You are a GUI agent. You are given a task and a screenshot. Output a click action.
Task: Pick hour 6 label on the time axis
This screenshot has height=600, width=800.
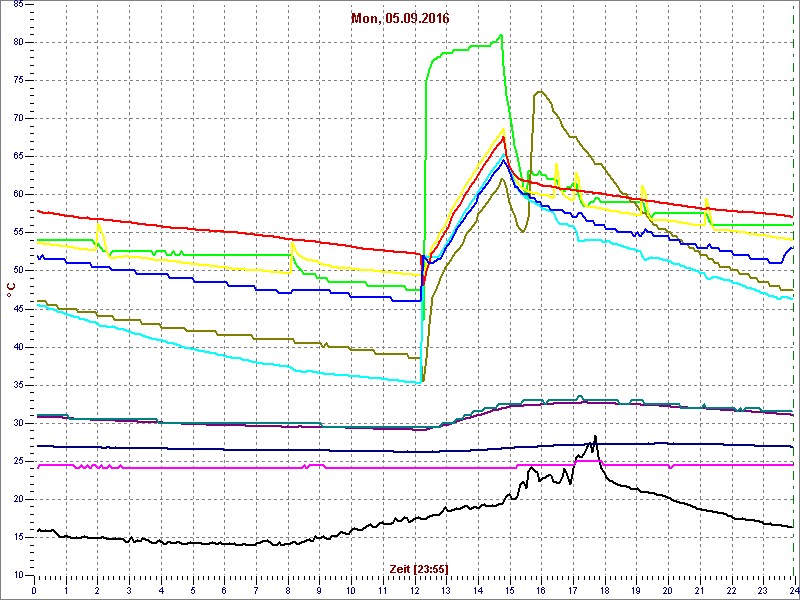(224, 589)
